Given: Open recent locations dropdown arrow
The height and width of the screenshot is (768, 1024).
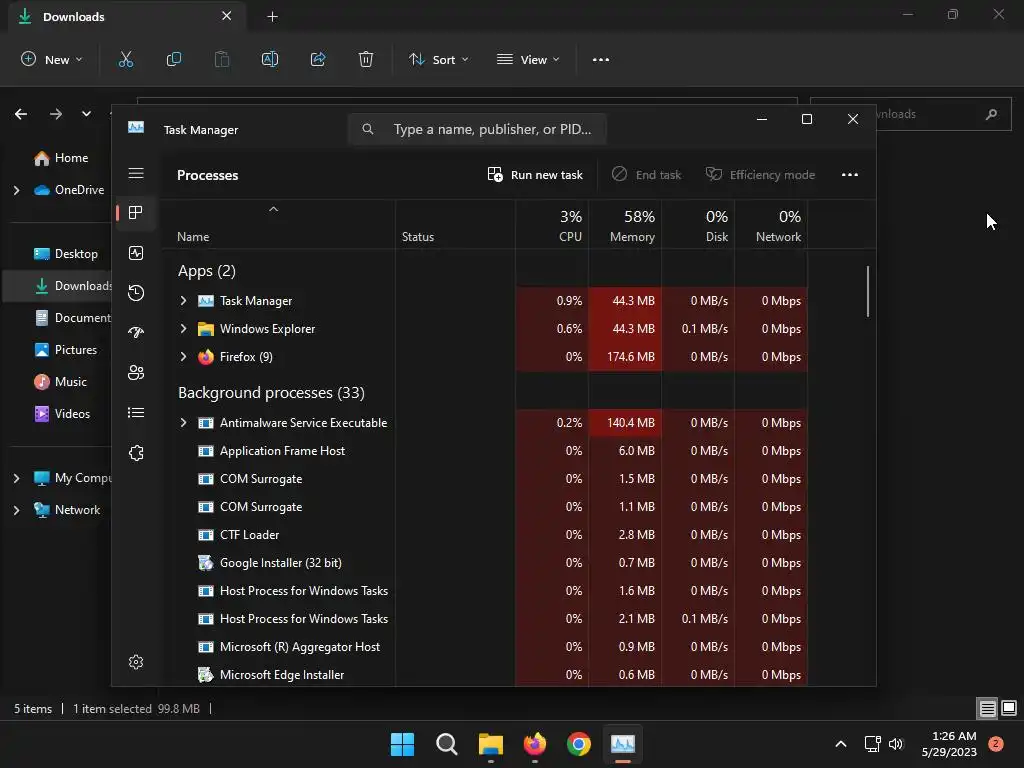Looking at the screenshot, I should [x=86, y=114].
